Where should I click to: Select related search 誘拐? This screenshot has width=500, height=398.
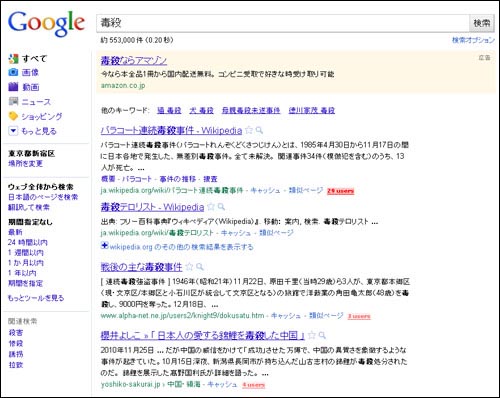tap(16, 354)
